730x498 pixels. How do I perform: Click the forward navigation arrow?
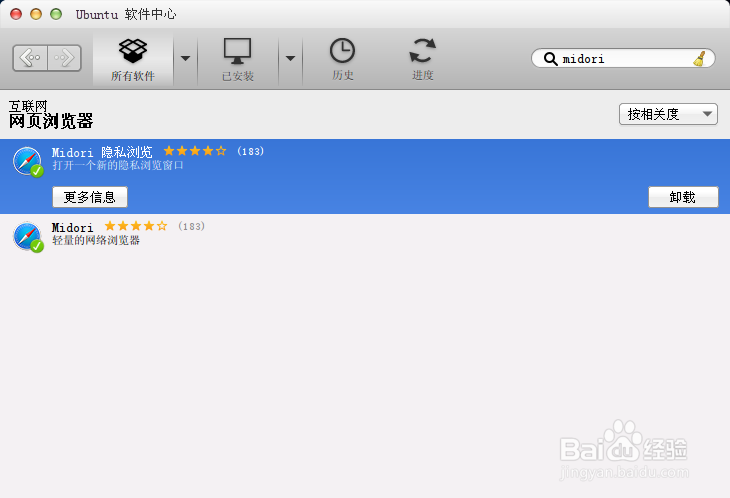[64, 58]
